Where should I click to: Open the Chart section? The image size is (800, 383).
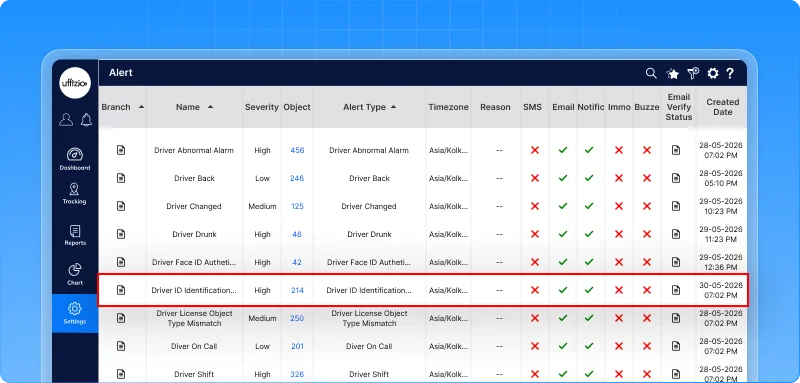point(74,274)
